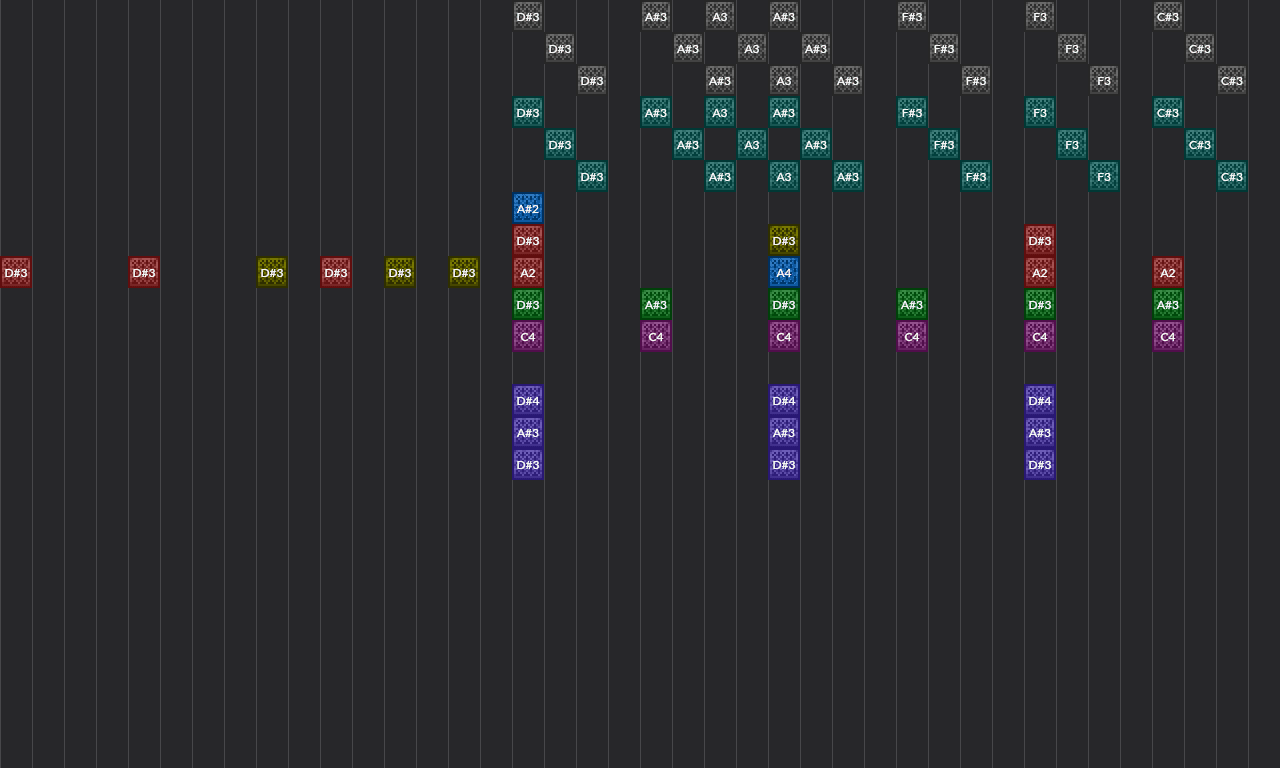Click teal F#3 in lowest teal row
Viewport: 1280px width, 768px height.
[x=976, y=176]
